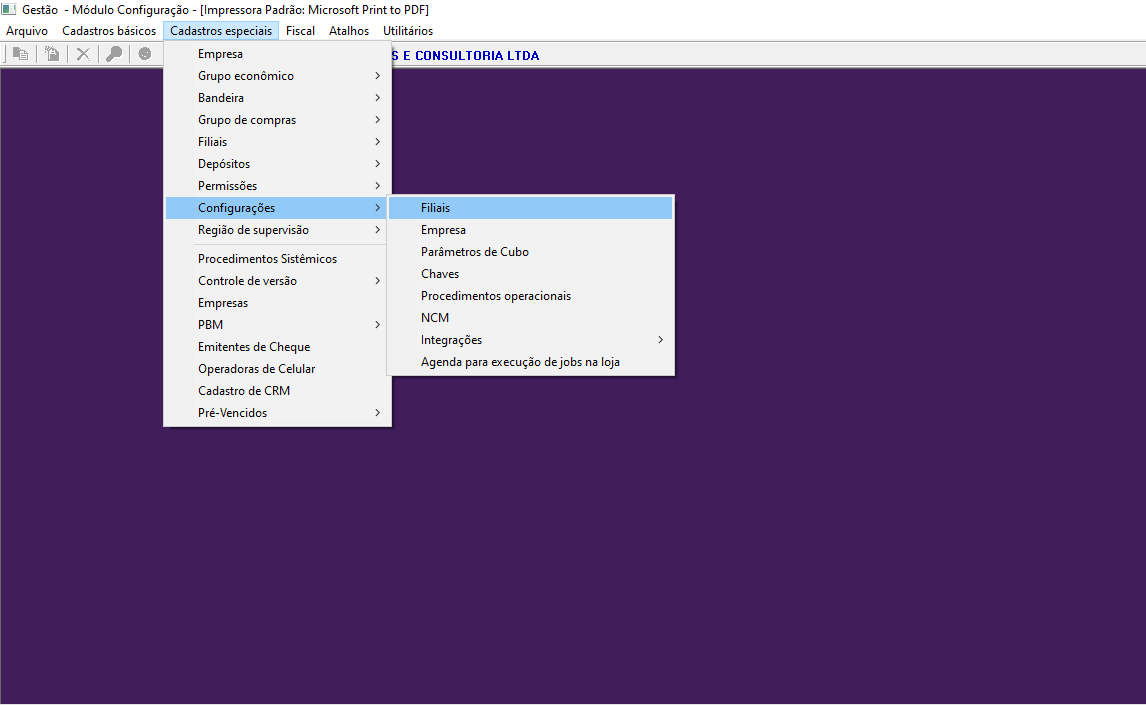The width and height of the screenshot is (1146, 705).
Task: Click the round face toolbar icon
Action: click(145, 54)
